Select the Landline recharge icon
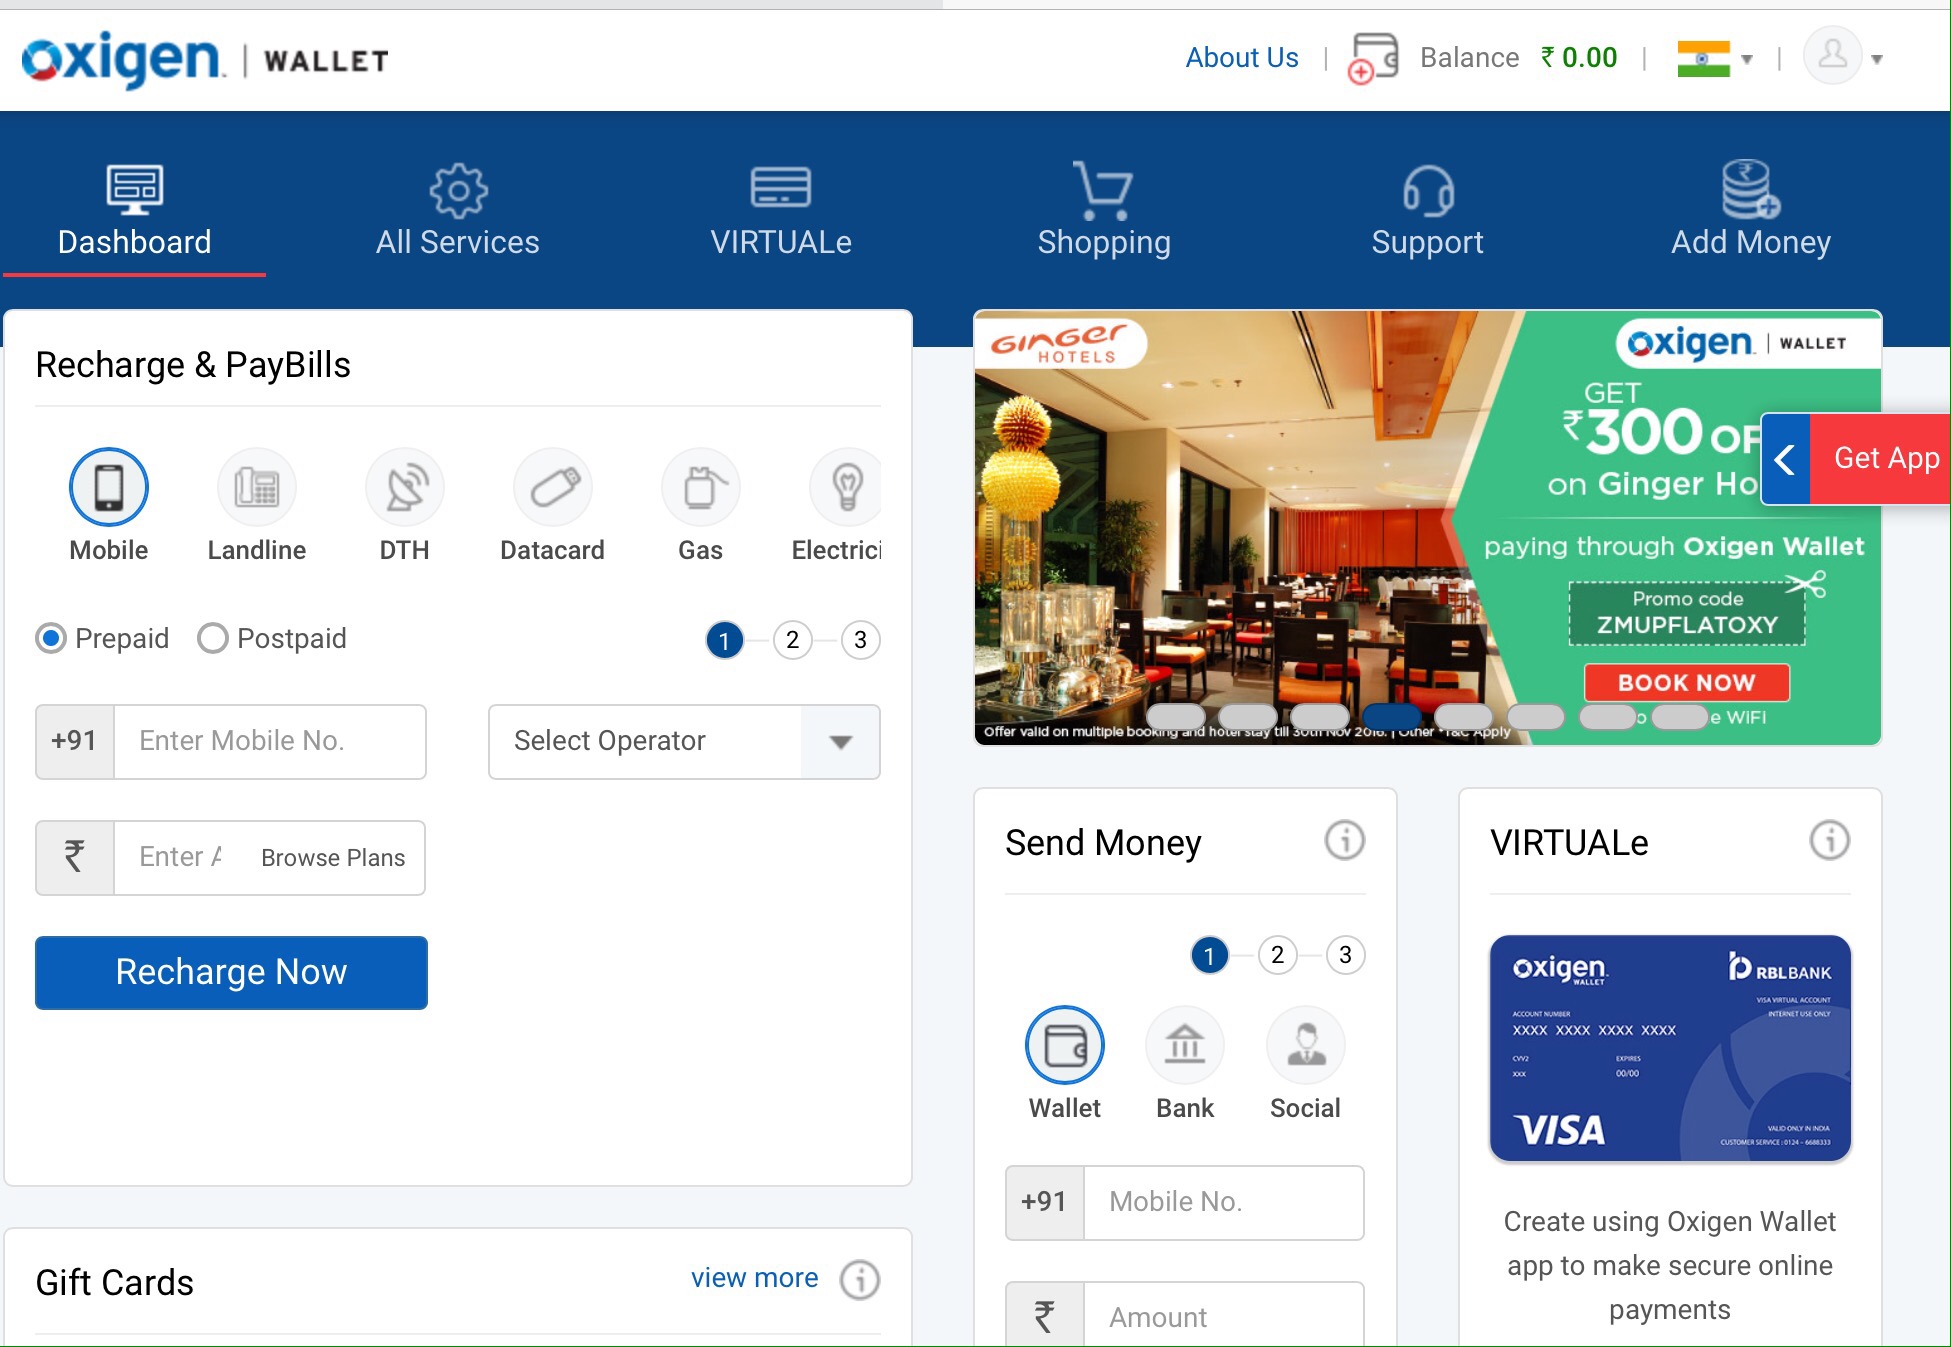Viewport: 1951px width, 1347px height. click(257, 488)
